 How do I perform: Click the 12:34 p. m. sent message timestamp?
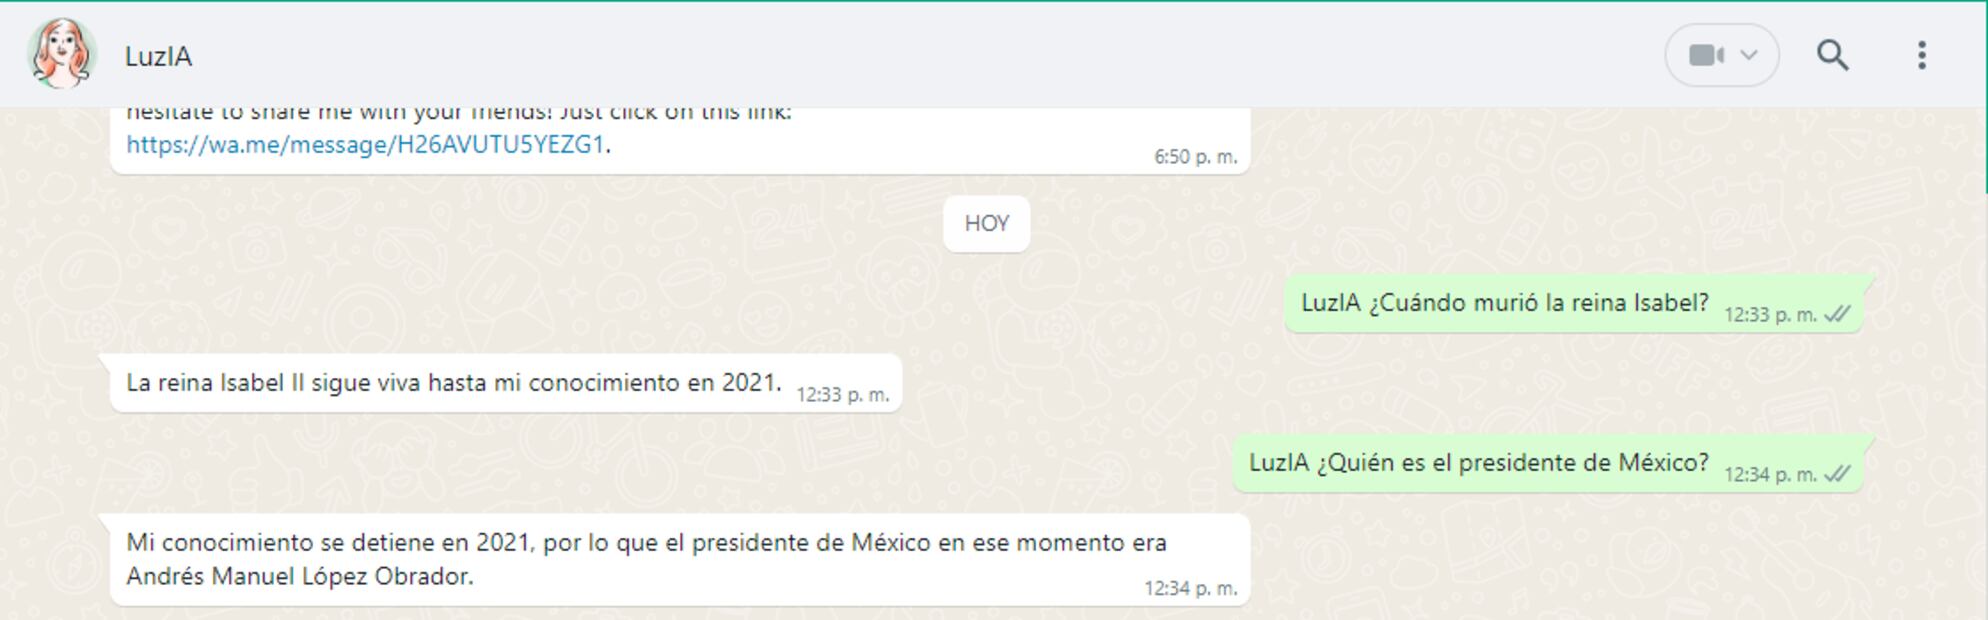1770,475
